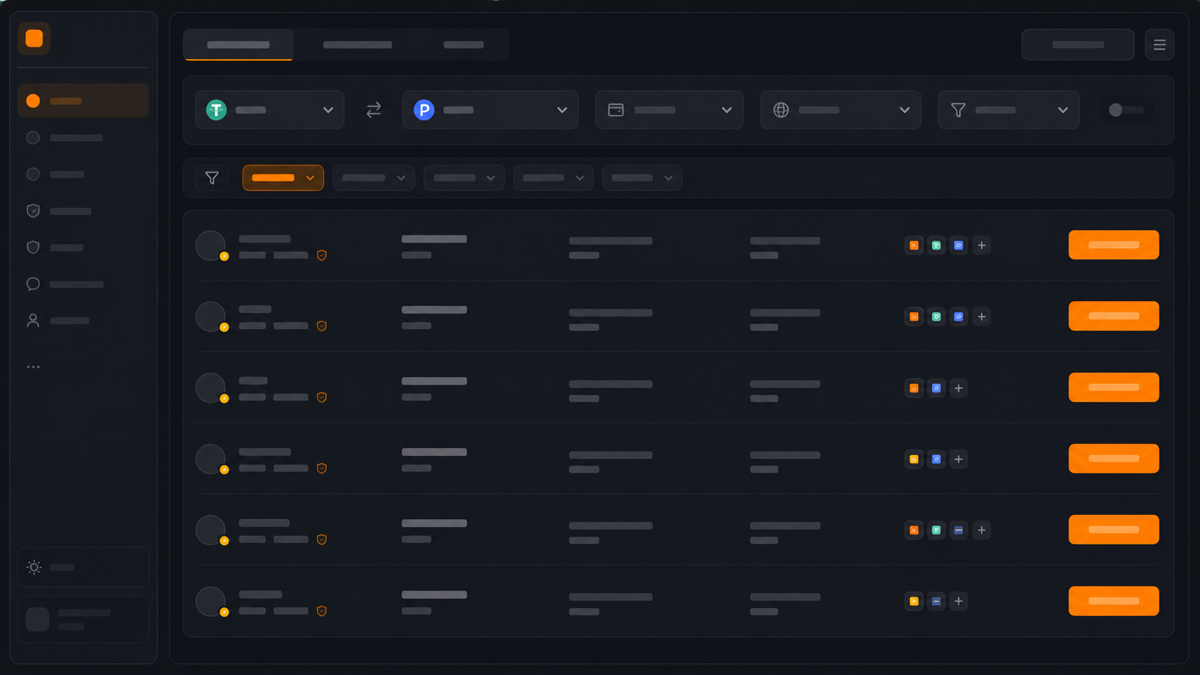
Task: Click the three-dots more item in sidebar
Action: click(34, 367)
